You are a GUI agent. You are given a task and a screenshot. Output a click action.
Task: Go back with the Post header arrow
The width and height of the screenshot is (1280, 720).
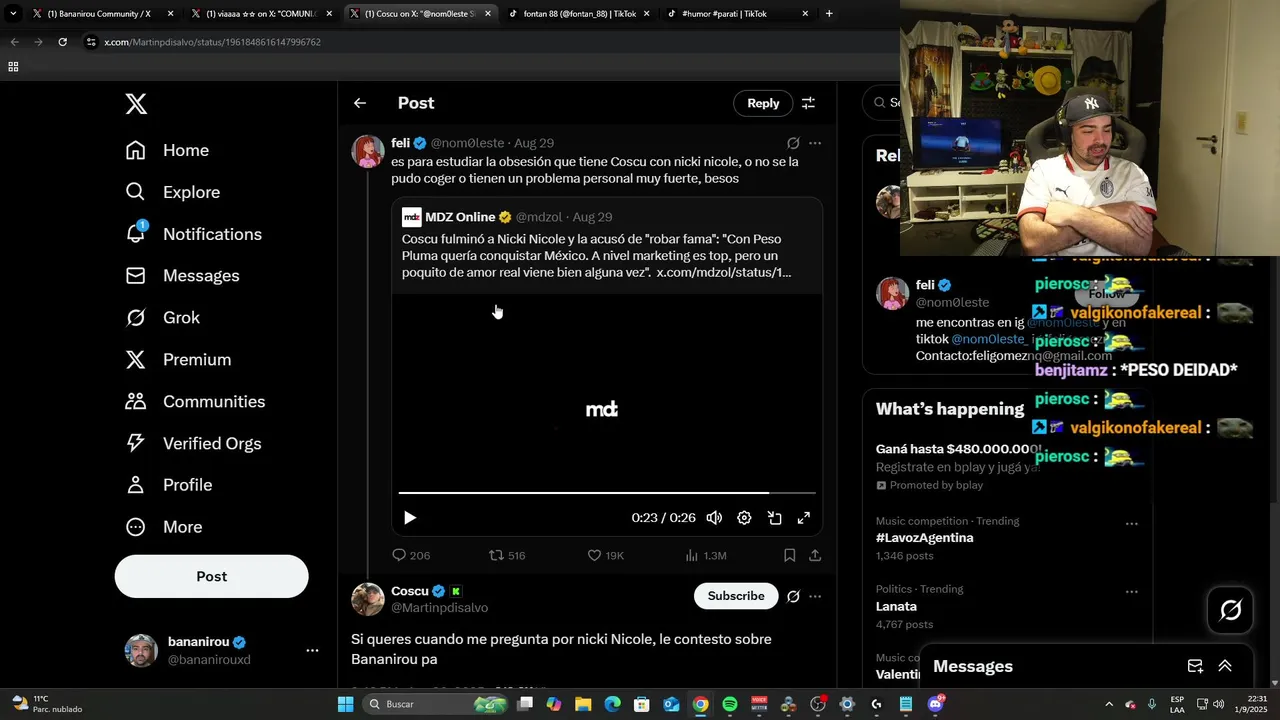click(x=360, y=103)
